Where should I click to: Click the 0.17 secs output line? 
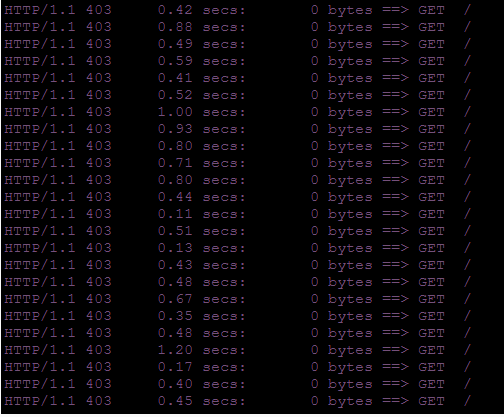pos(237,367)
